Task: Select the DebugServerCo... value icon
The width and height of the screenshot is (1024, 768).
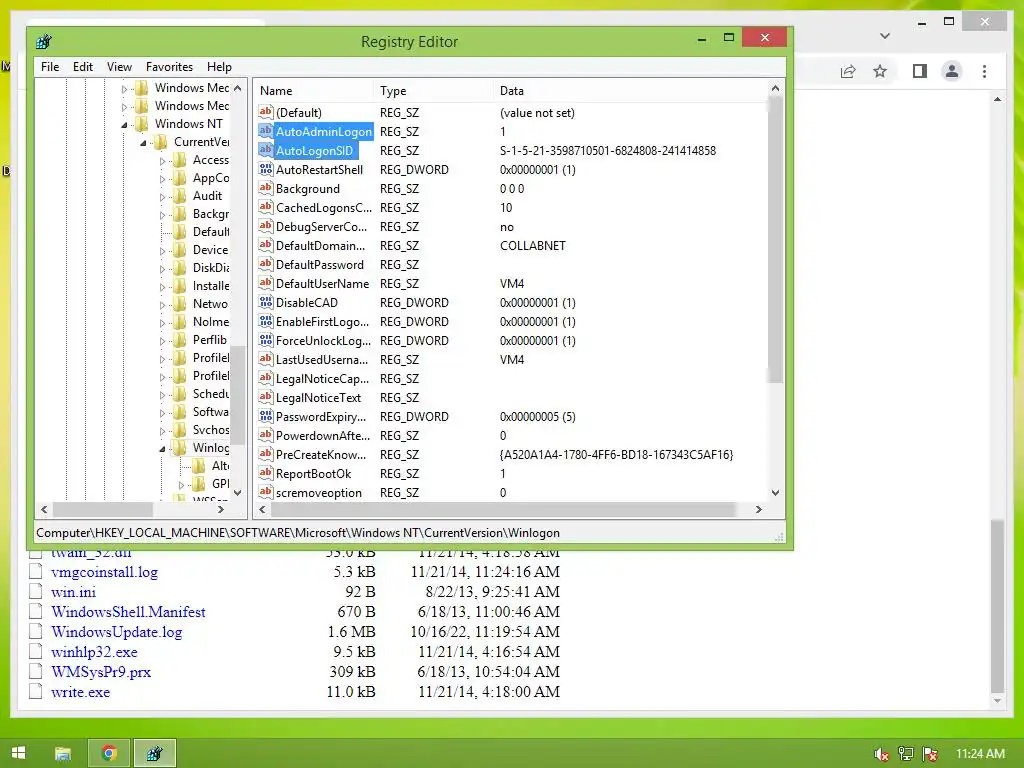Action: pos(265,226)
